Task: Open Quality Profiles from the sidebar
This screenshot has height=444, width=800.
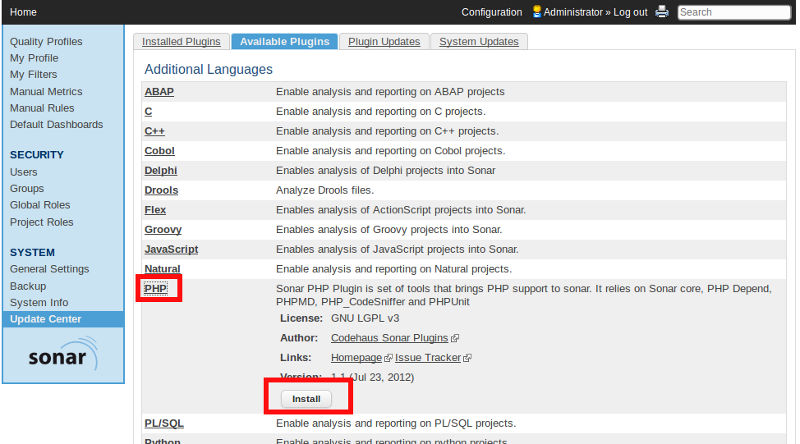Action: (46, 41)
